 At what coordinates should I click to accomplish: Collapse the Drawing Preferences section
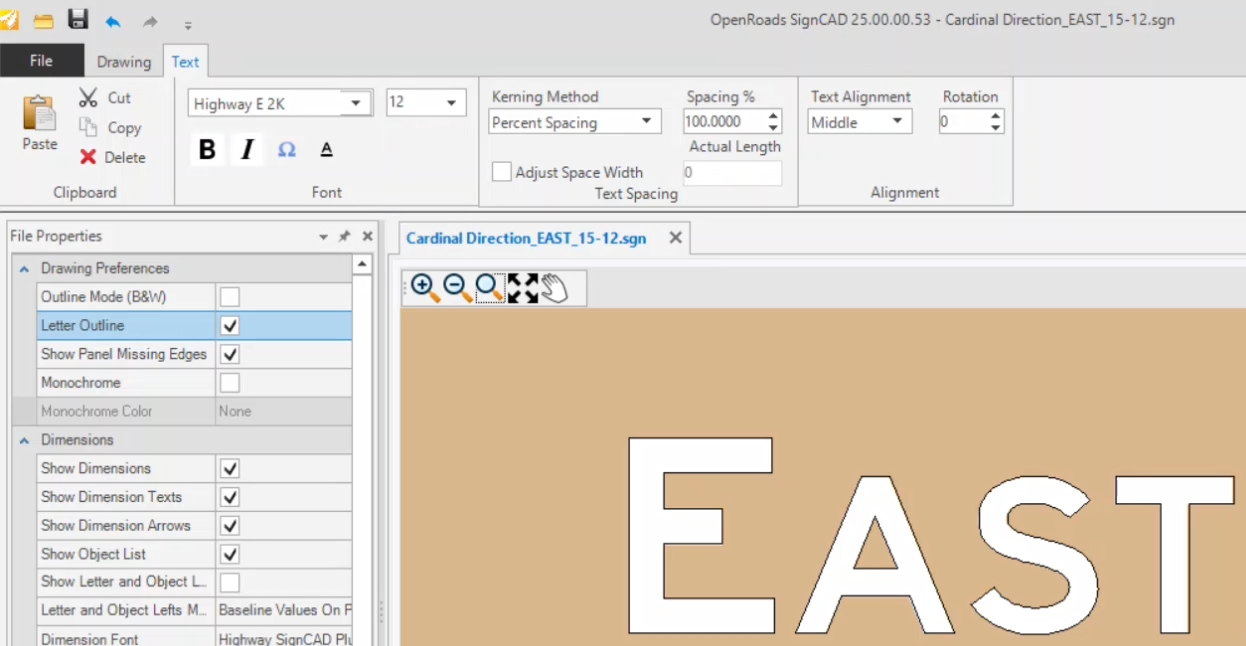coord(24,269)
